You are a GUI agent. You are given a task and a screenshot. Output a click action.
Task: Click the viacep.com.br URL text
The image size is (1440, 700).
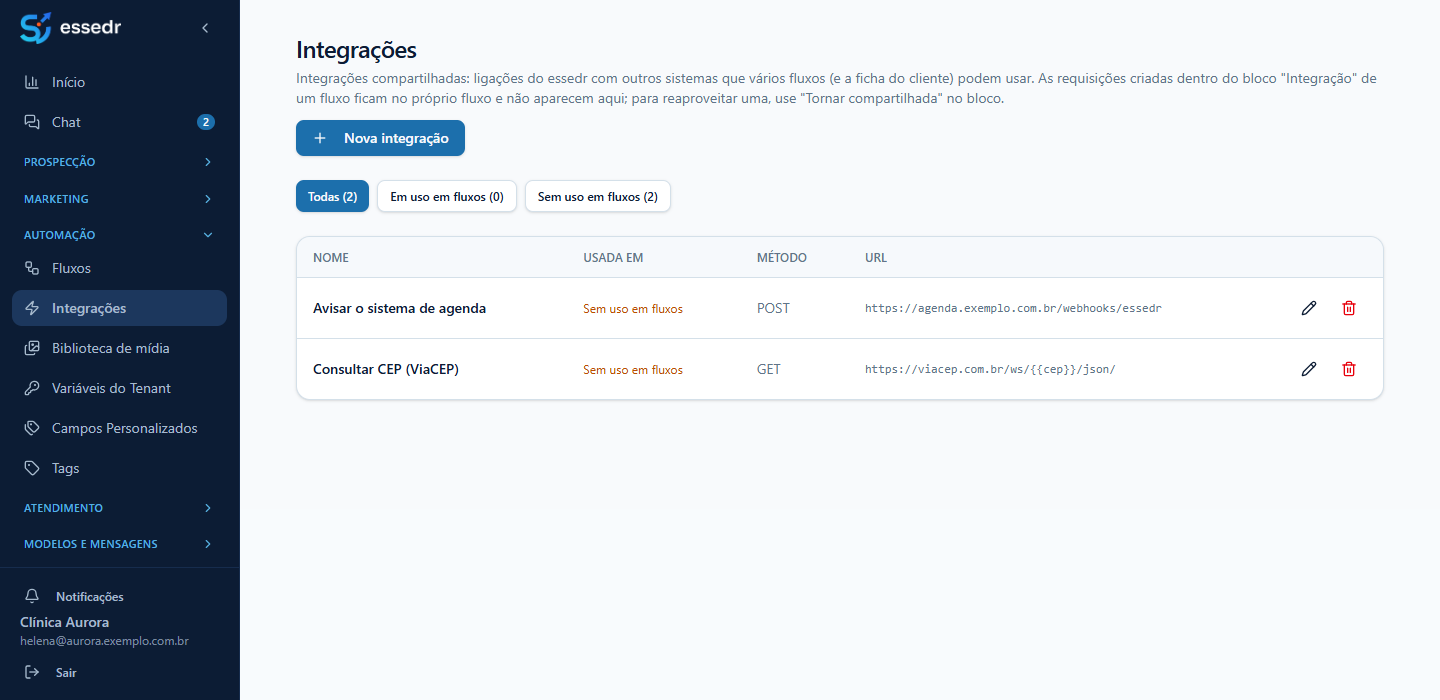990,369
